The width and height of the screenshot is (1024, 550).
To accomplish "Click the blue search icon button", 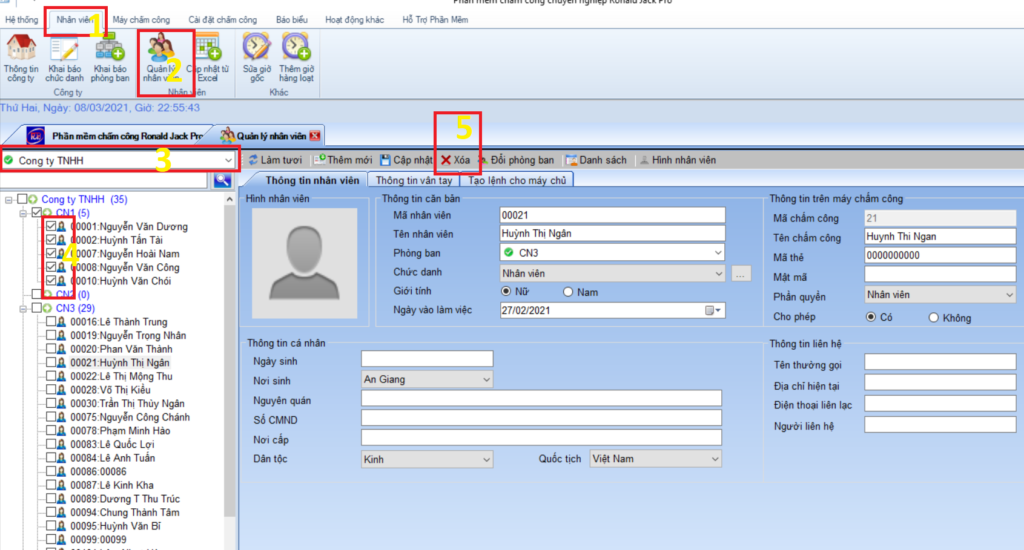I will point(223,180).
